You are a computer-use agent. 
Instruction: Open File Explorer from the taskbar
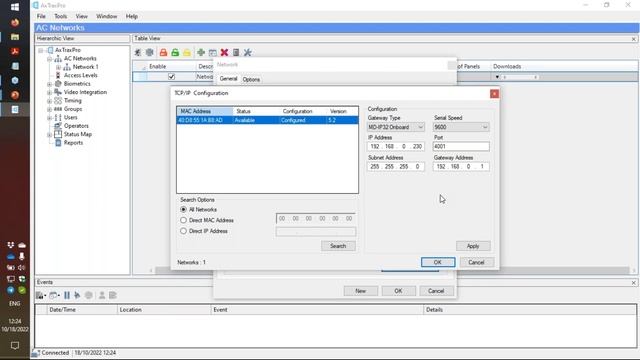click(15, 37)
